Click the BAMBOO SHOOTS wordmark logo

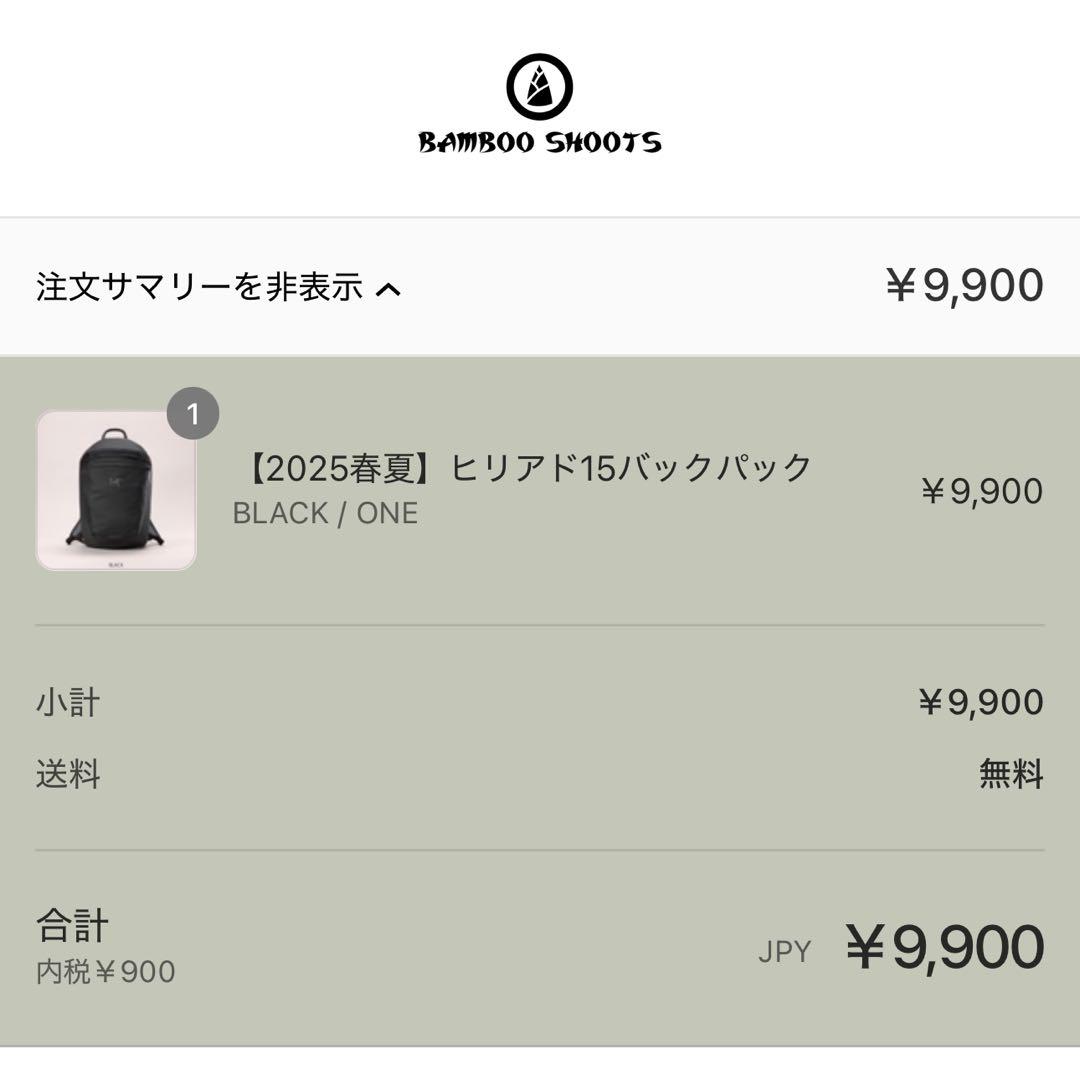[x=540, y=142]
